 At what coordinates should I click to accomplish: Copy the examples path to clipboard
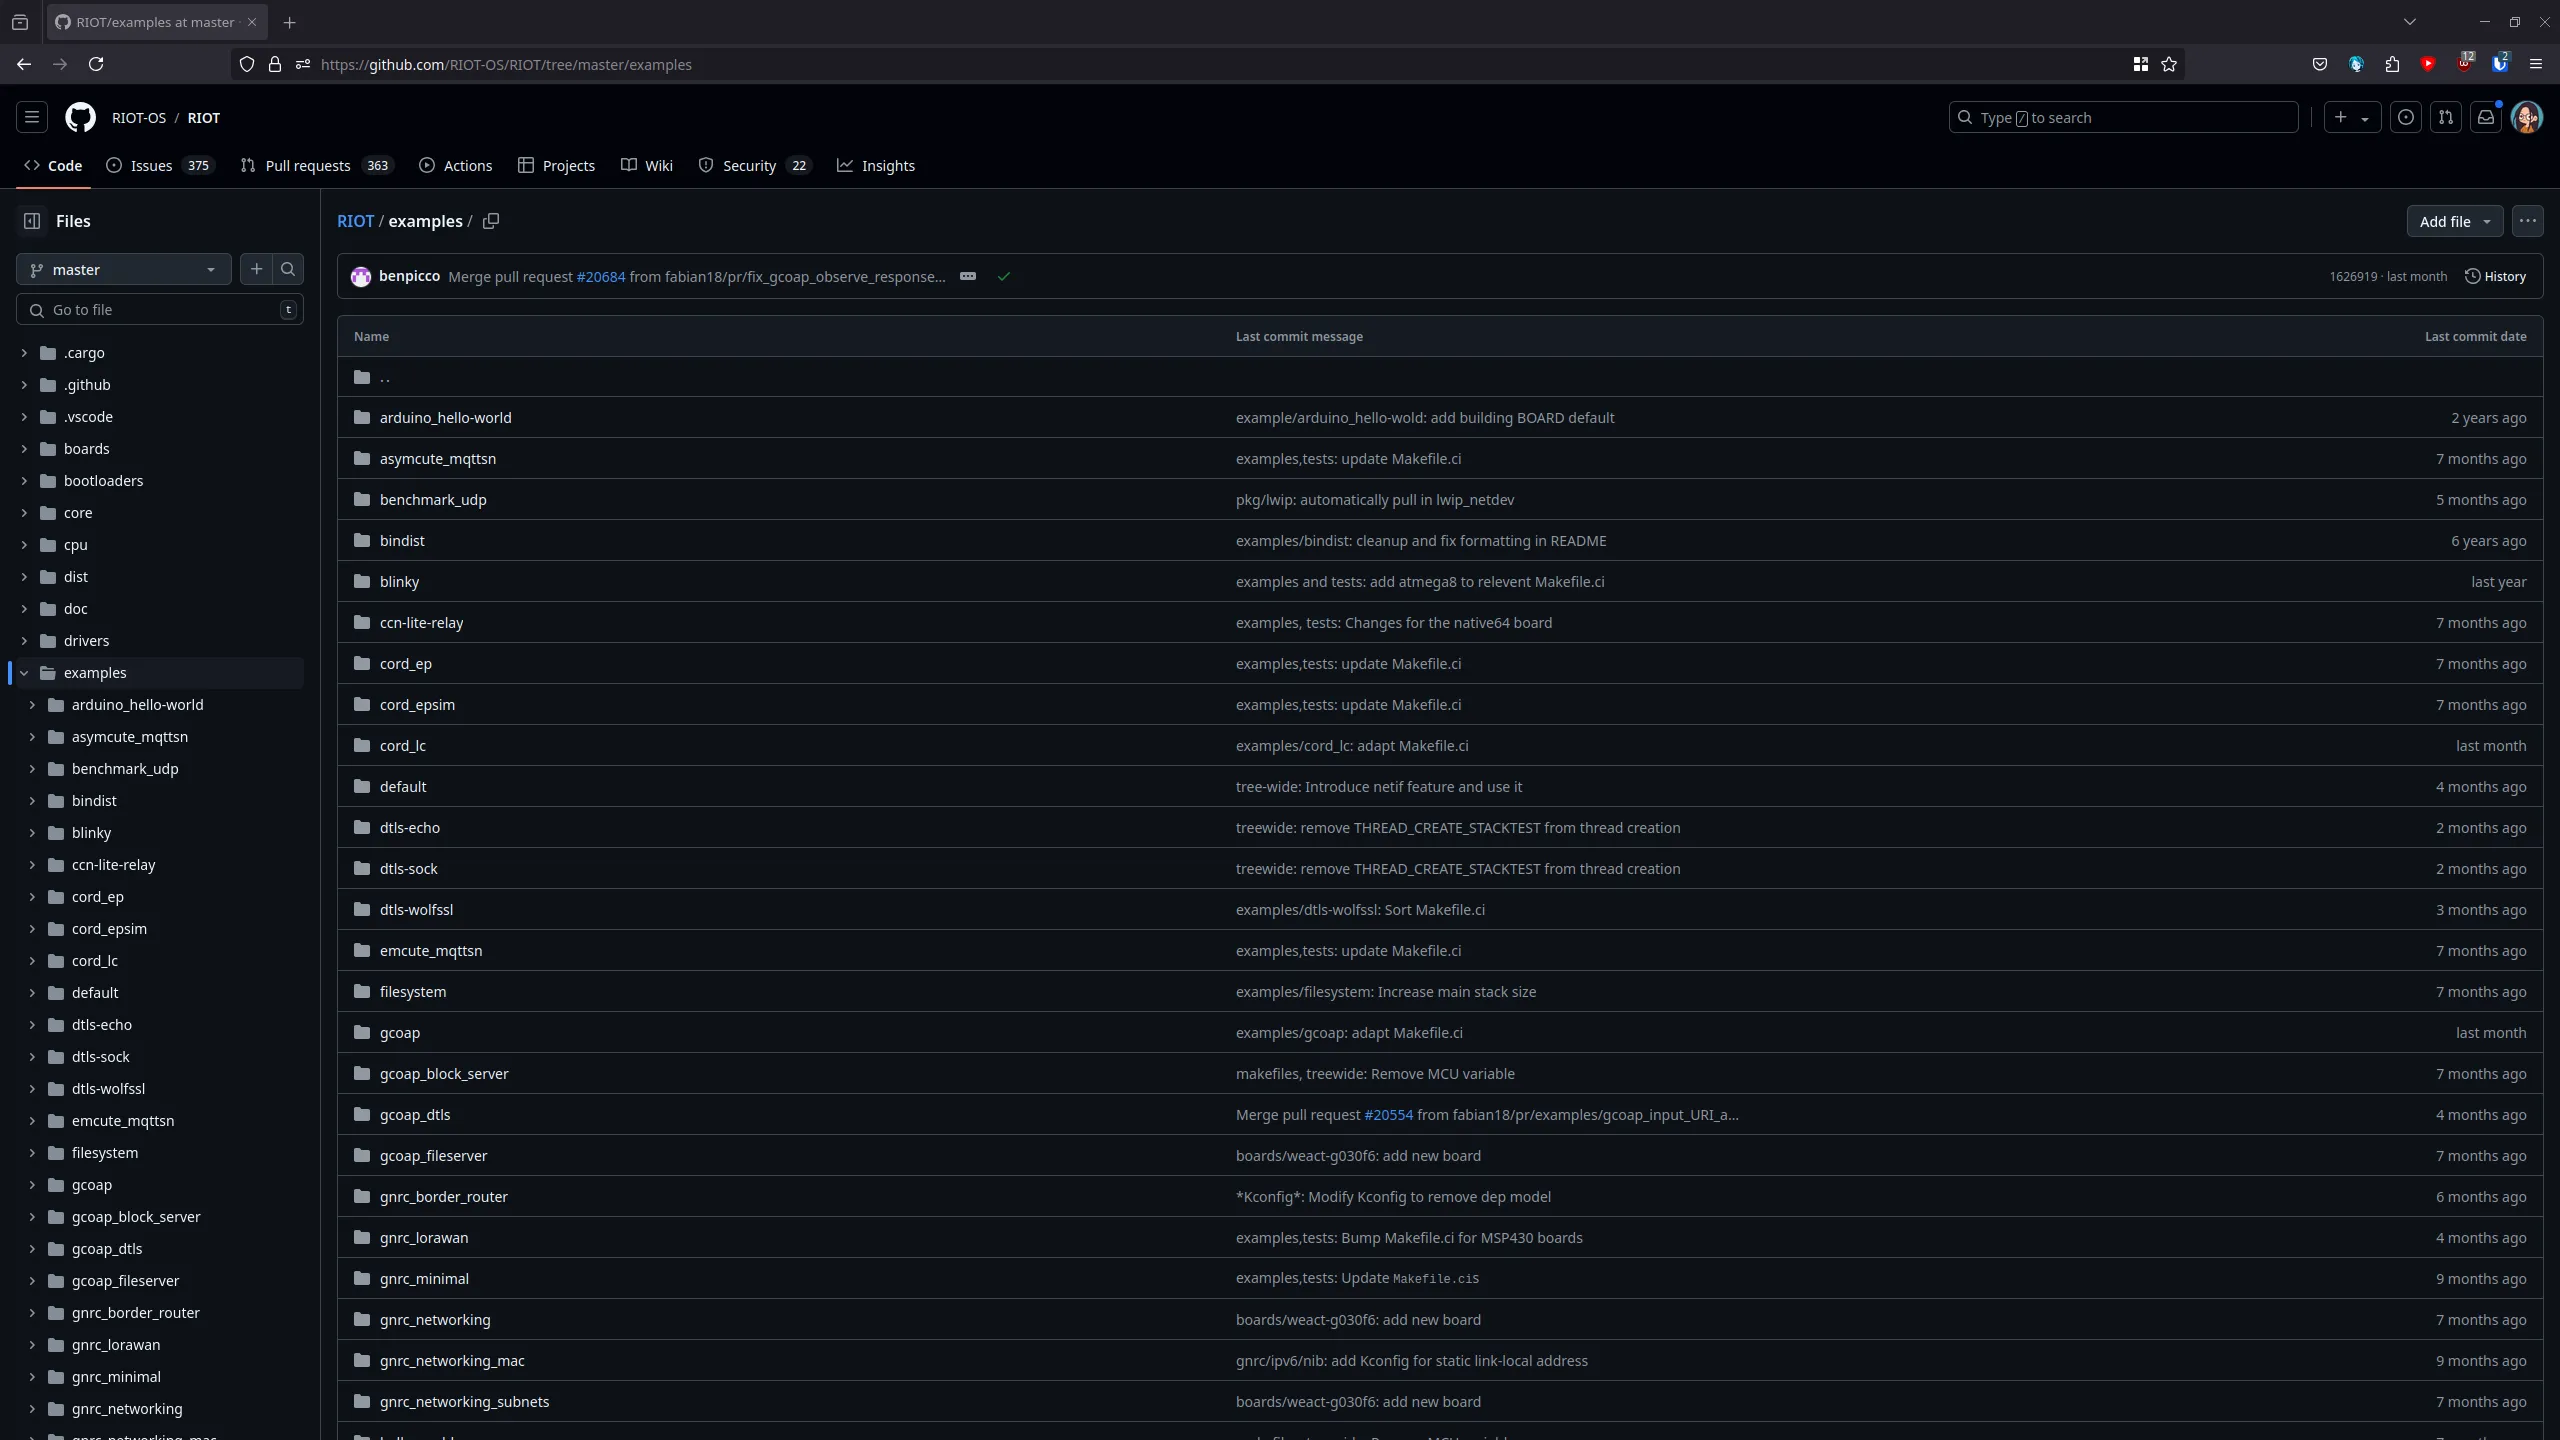tap(491, 221)
